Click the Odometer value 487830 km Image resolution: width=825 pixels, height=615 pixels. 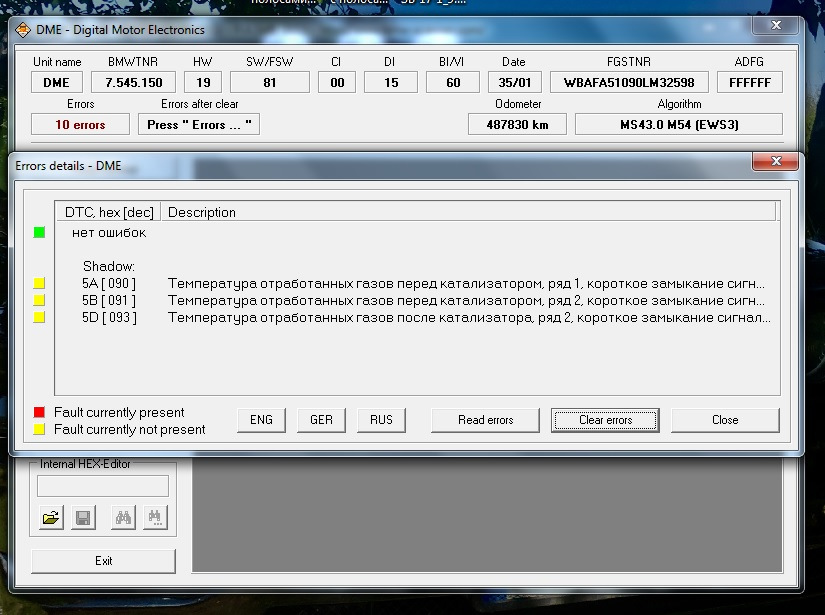[517, 125]
